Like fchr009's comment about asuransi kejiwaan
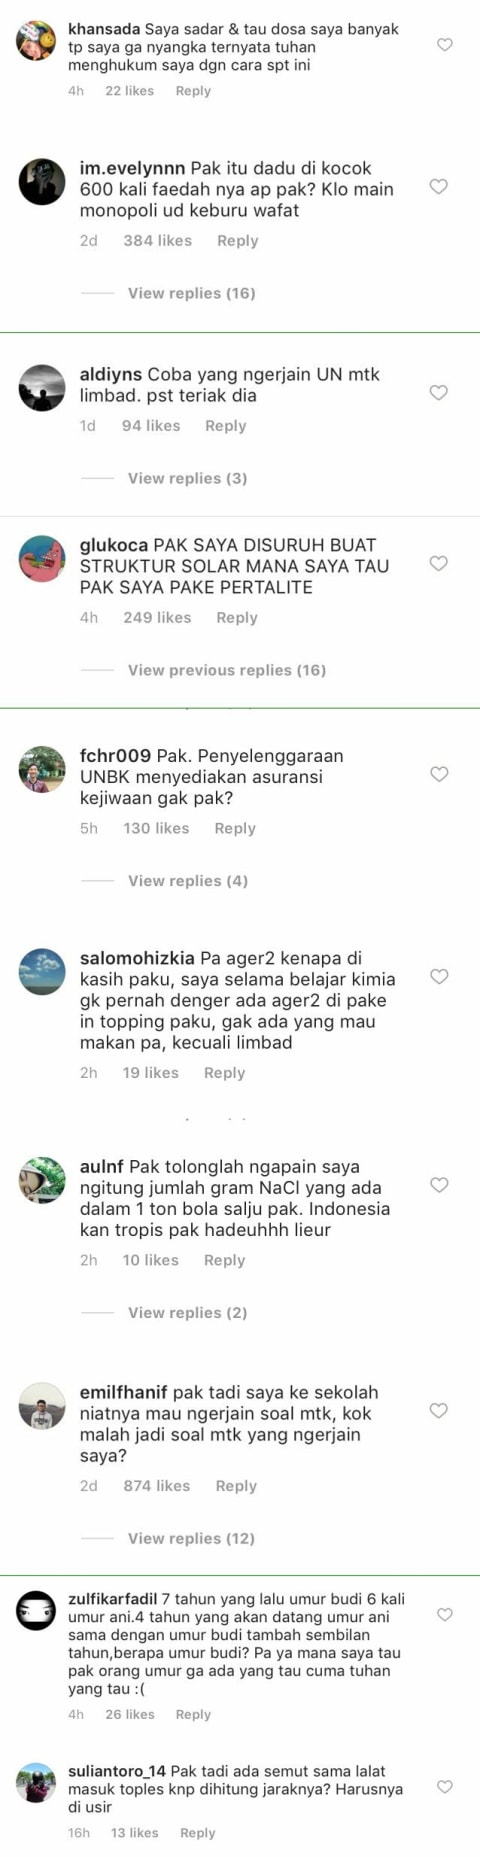 click(x=438, y=774)
